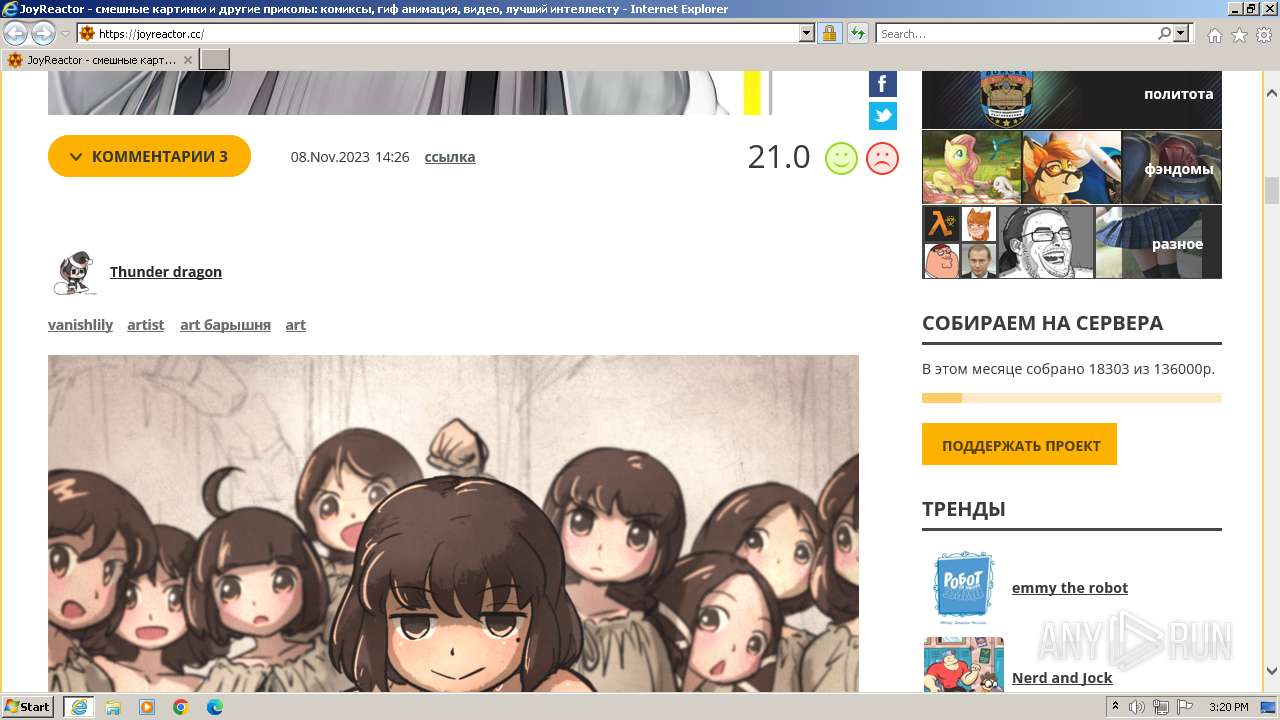Click scrollbar up arrow
The height and width of the screenshot is (720, 1280).
[1272, 93]
